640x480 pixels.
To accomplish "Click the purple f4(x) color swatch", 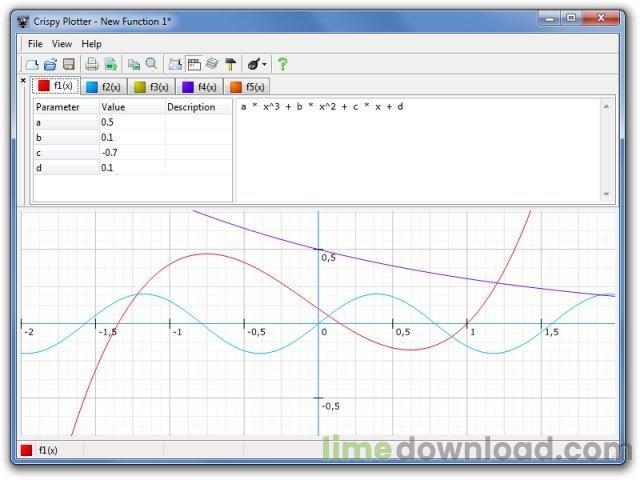I will coord(188,87).
